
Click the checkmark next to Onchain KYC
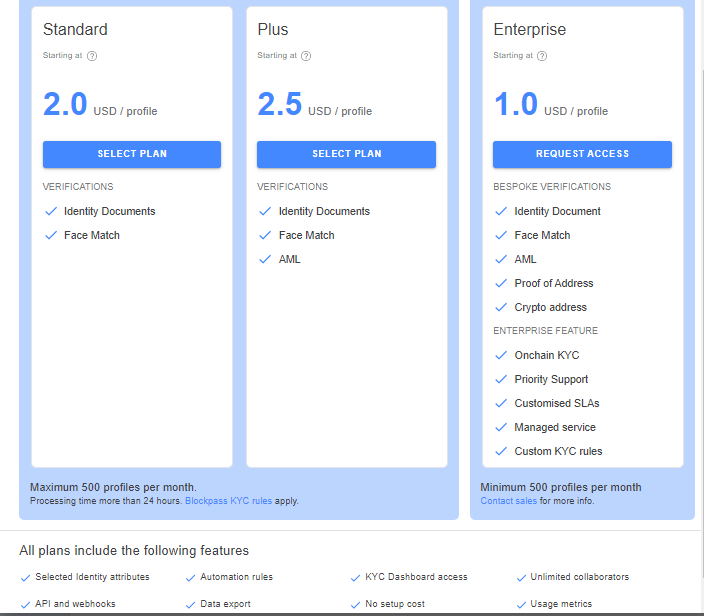[501, 355]
